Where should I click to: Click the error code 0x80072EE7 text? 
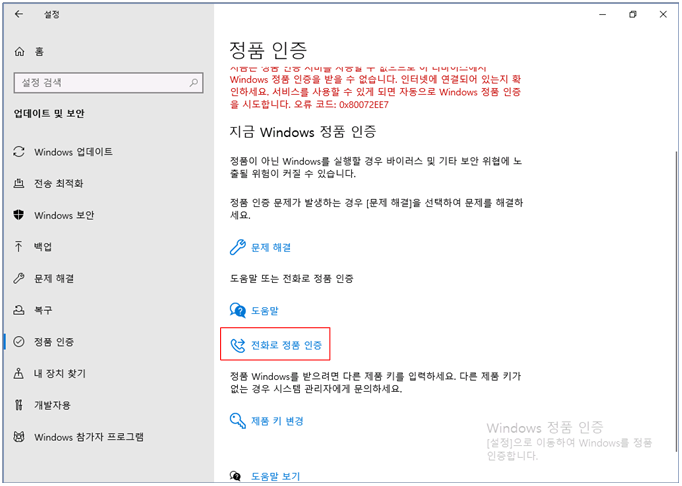point(364,105)
